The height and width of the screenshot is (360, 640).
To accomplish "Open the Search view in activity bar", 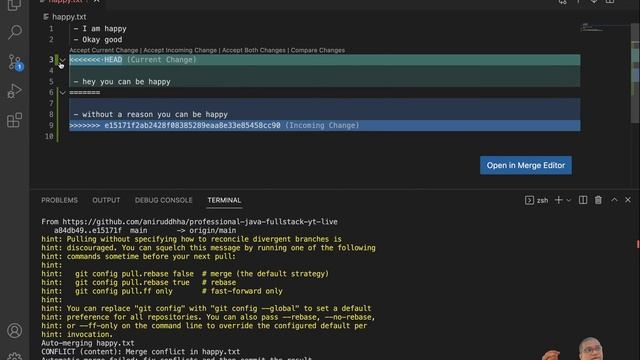I will pyautogui.click(x=15, y=32).
